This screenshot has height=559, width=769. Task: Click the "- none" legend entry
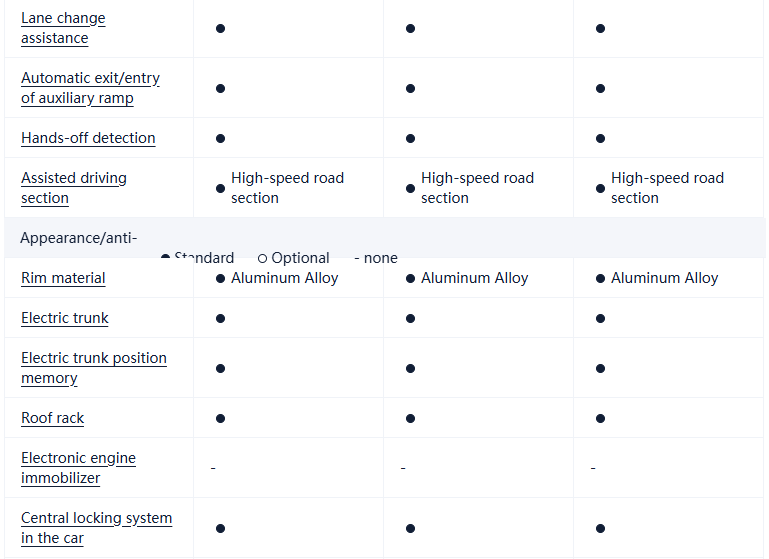click(x=376, y=258)
